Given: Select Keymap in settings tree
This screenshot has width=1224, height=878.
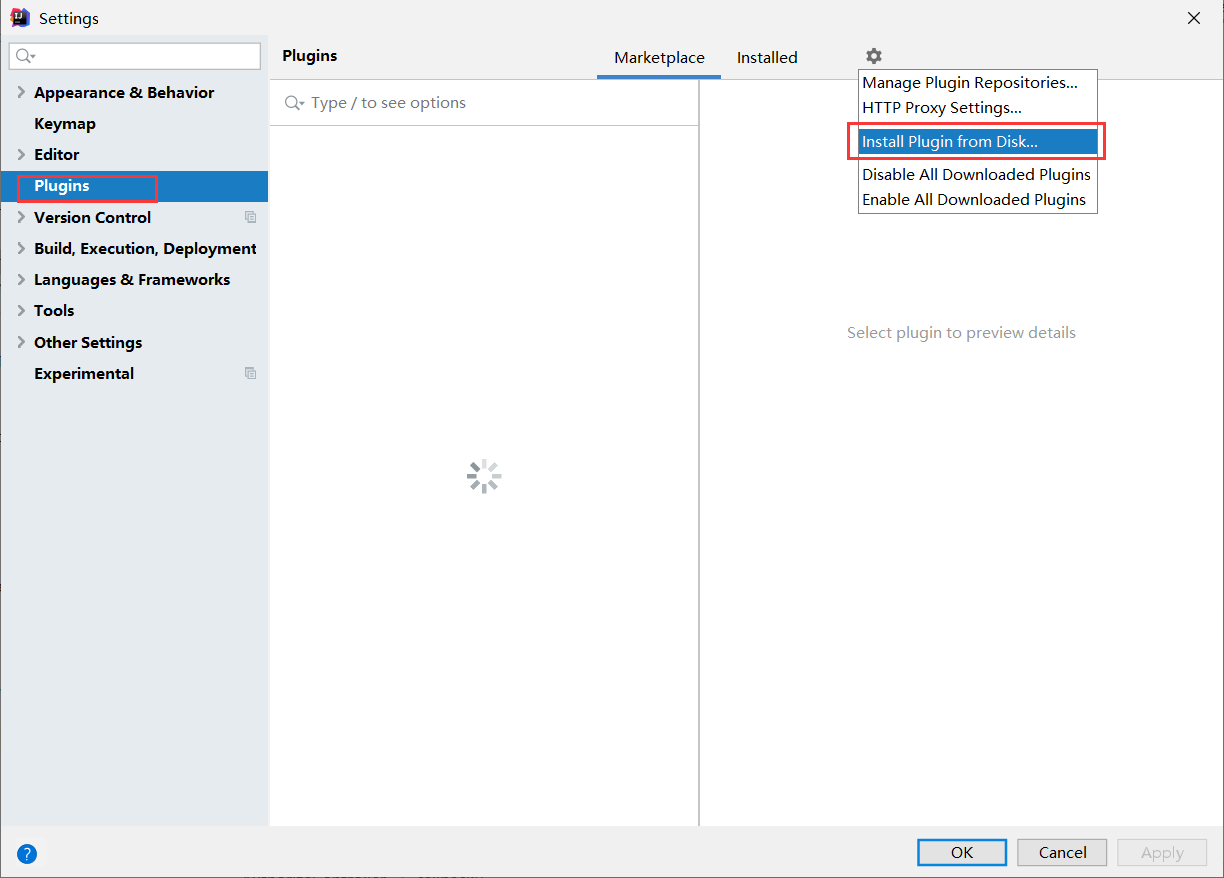Looking at the screenshot, I should pyautogui.click(x=65, y=124).
